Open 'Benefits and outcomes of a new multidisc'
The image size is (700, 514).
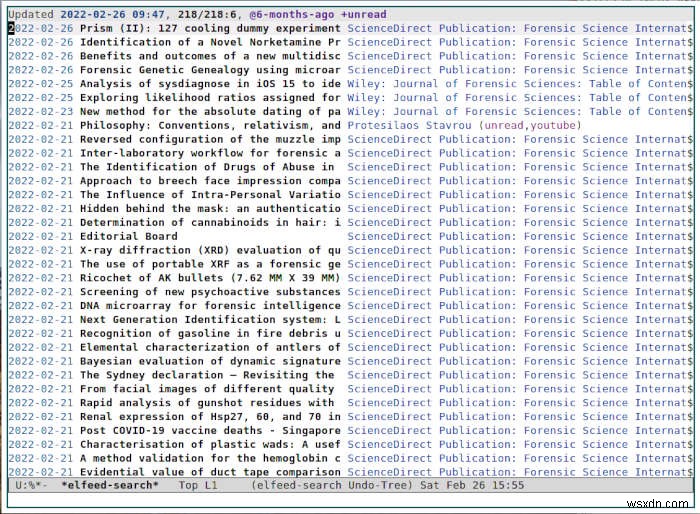click(210, 56)
